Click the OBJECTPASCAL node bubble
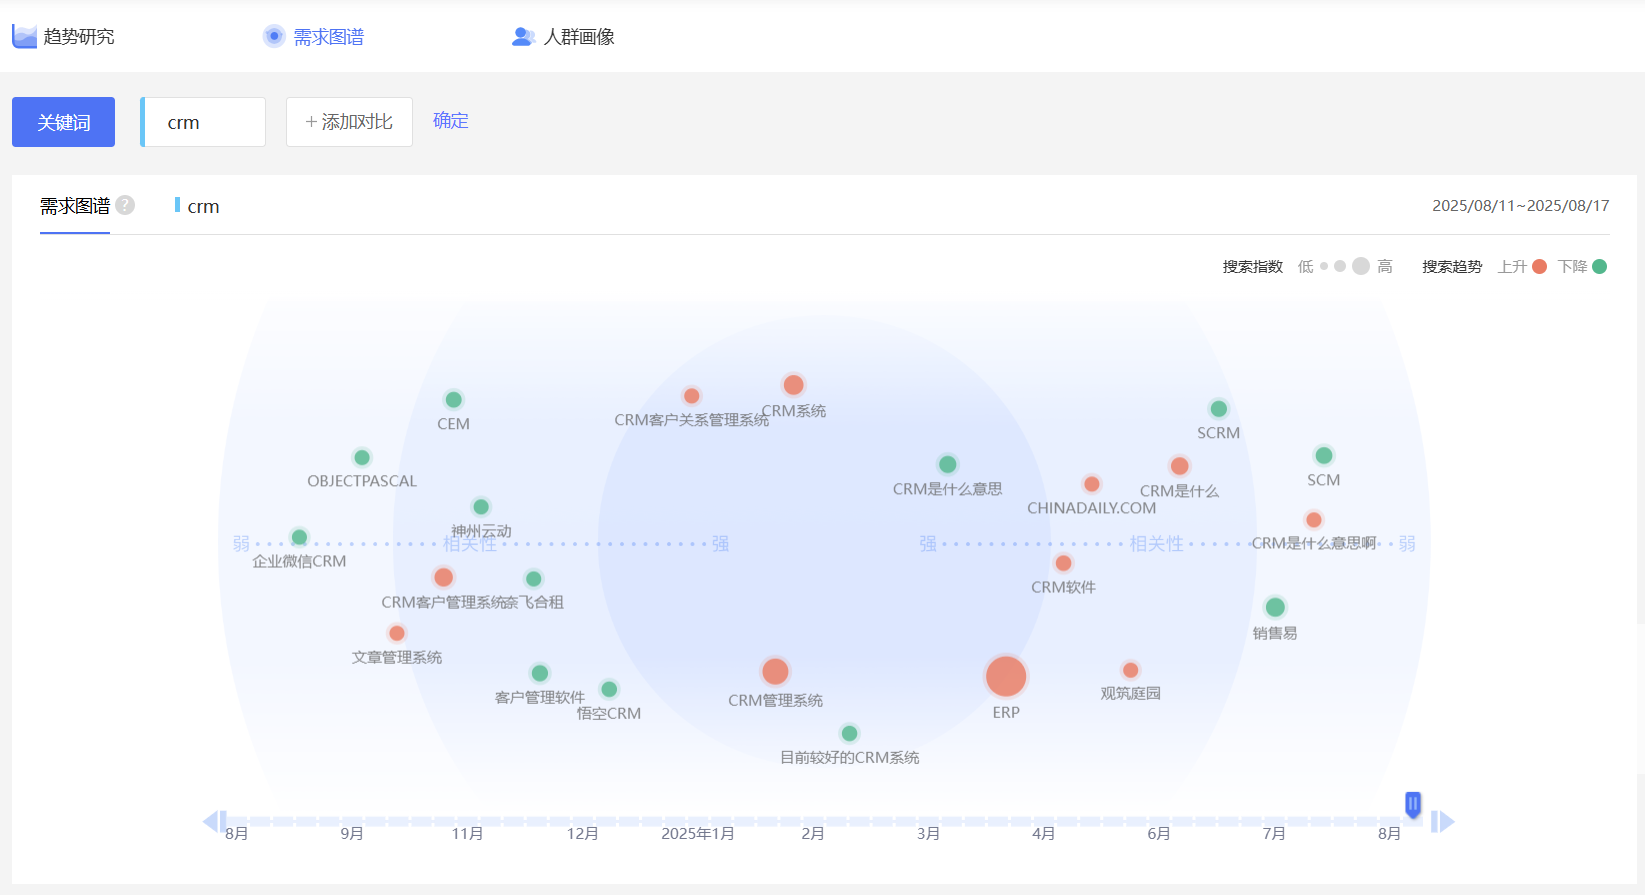This screenshot has width=1645, height=895. [x=362, y=457]
